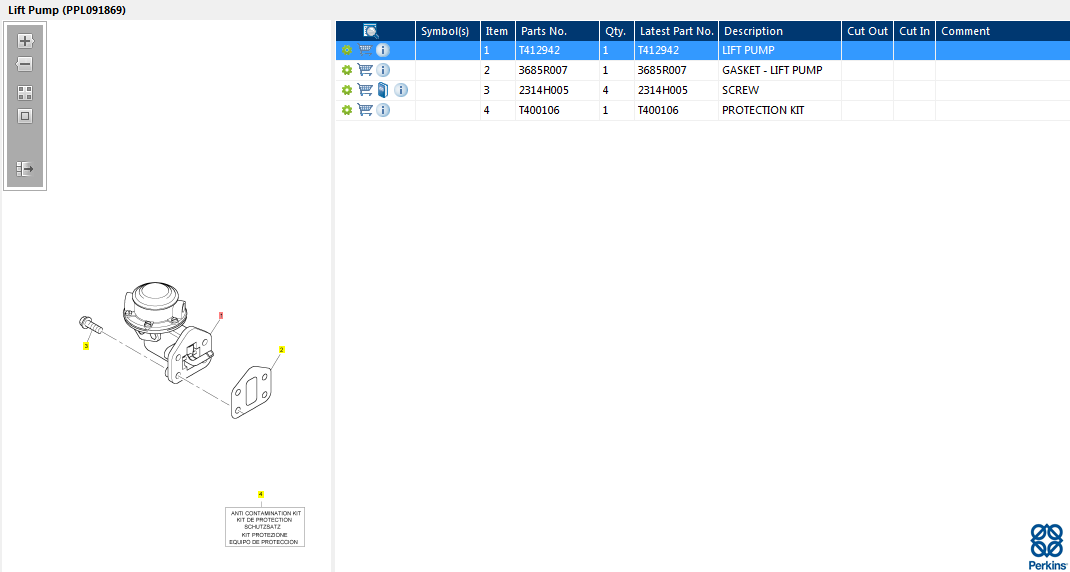
Task: Click callout label 2 in the diagram
Action: point(282,350)
